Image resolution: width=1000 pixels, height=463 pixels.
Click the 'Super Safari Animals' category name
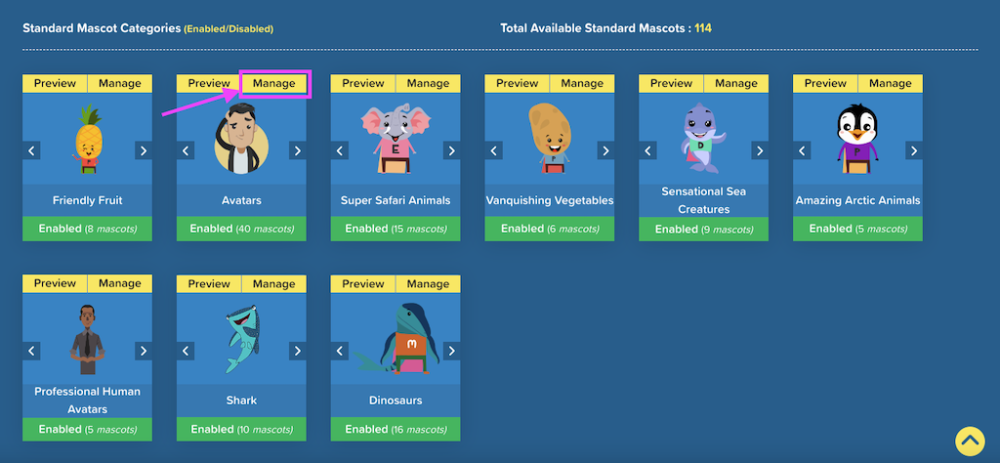point(395,200)
